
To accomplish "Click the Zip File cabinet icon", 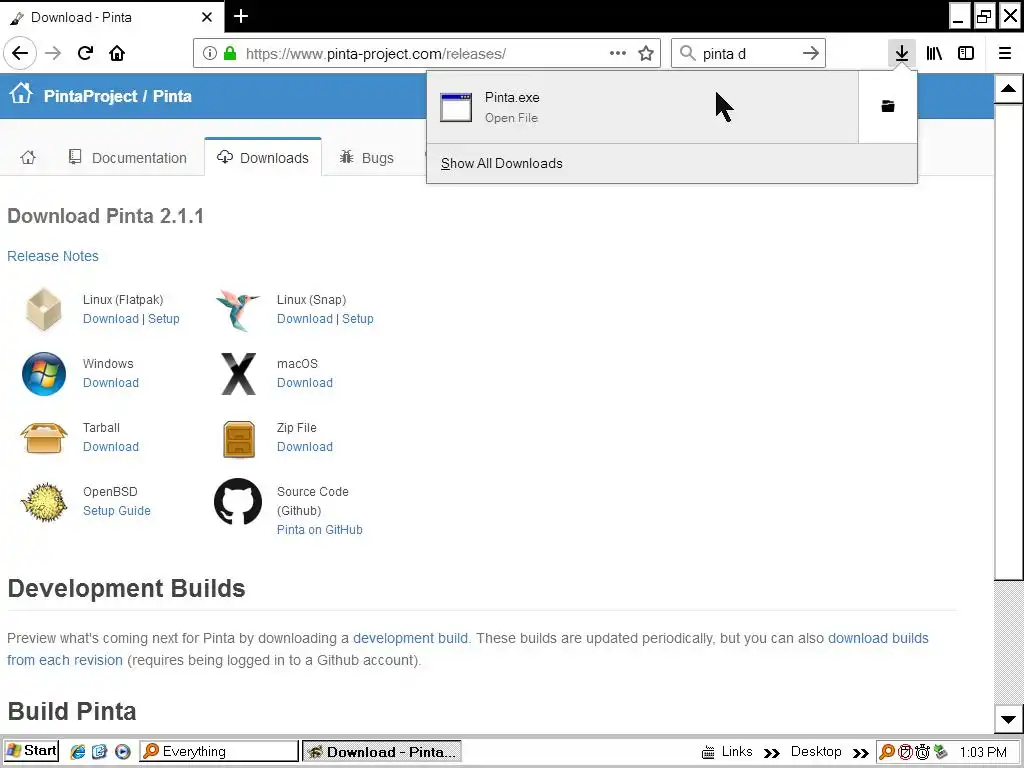I will [x=238, y=439].
